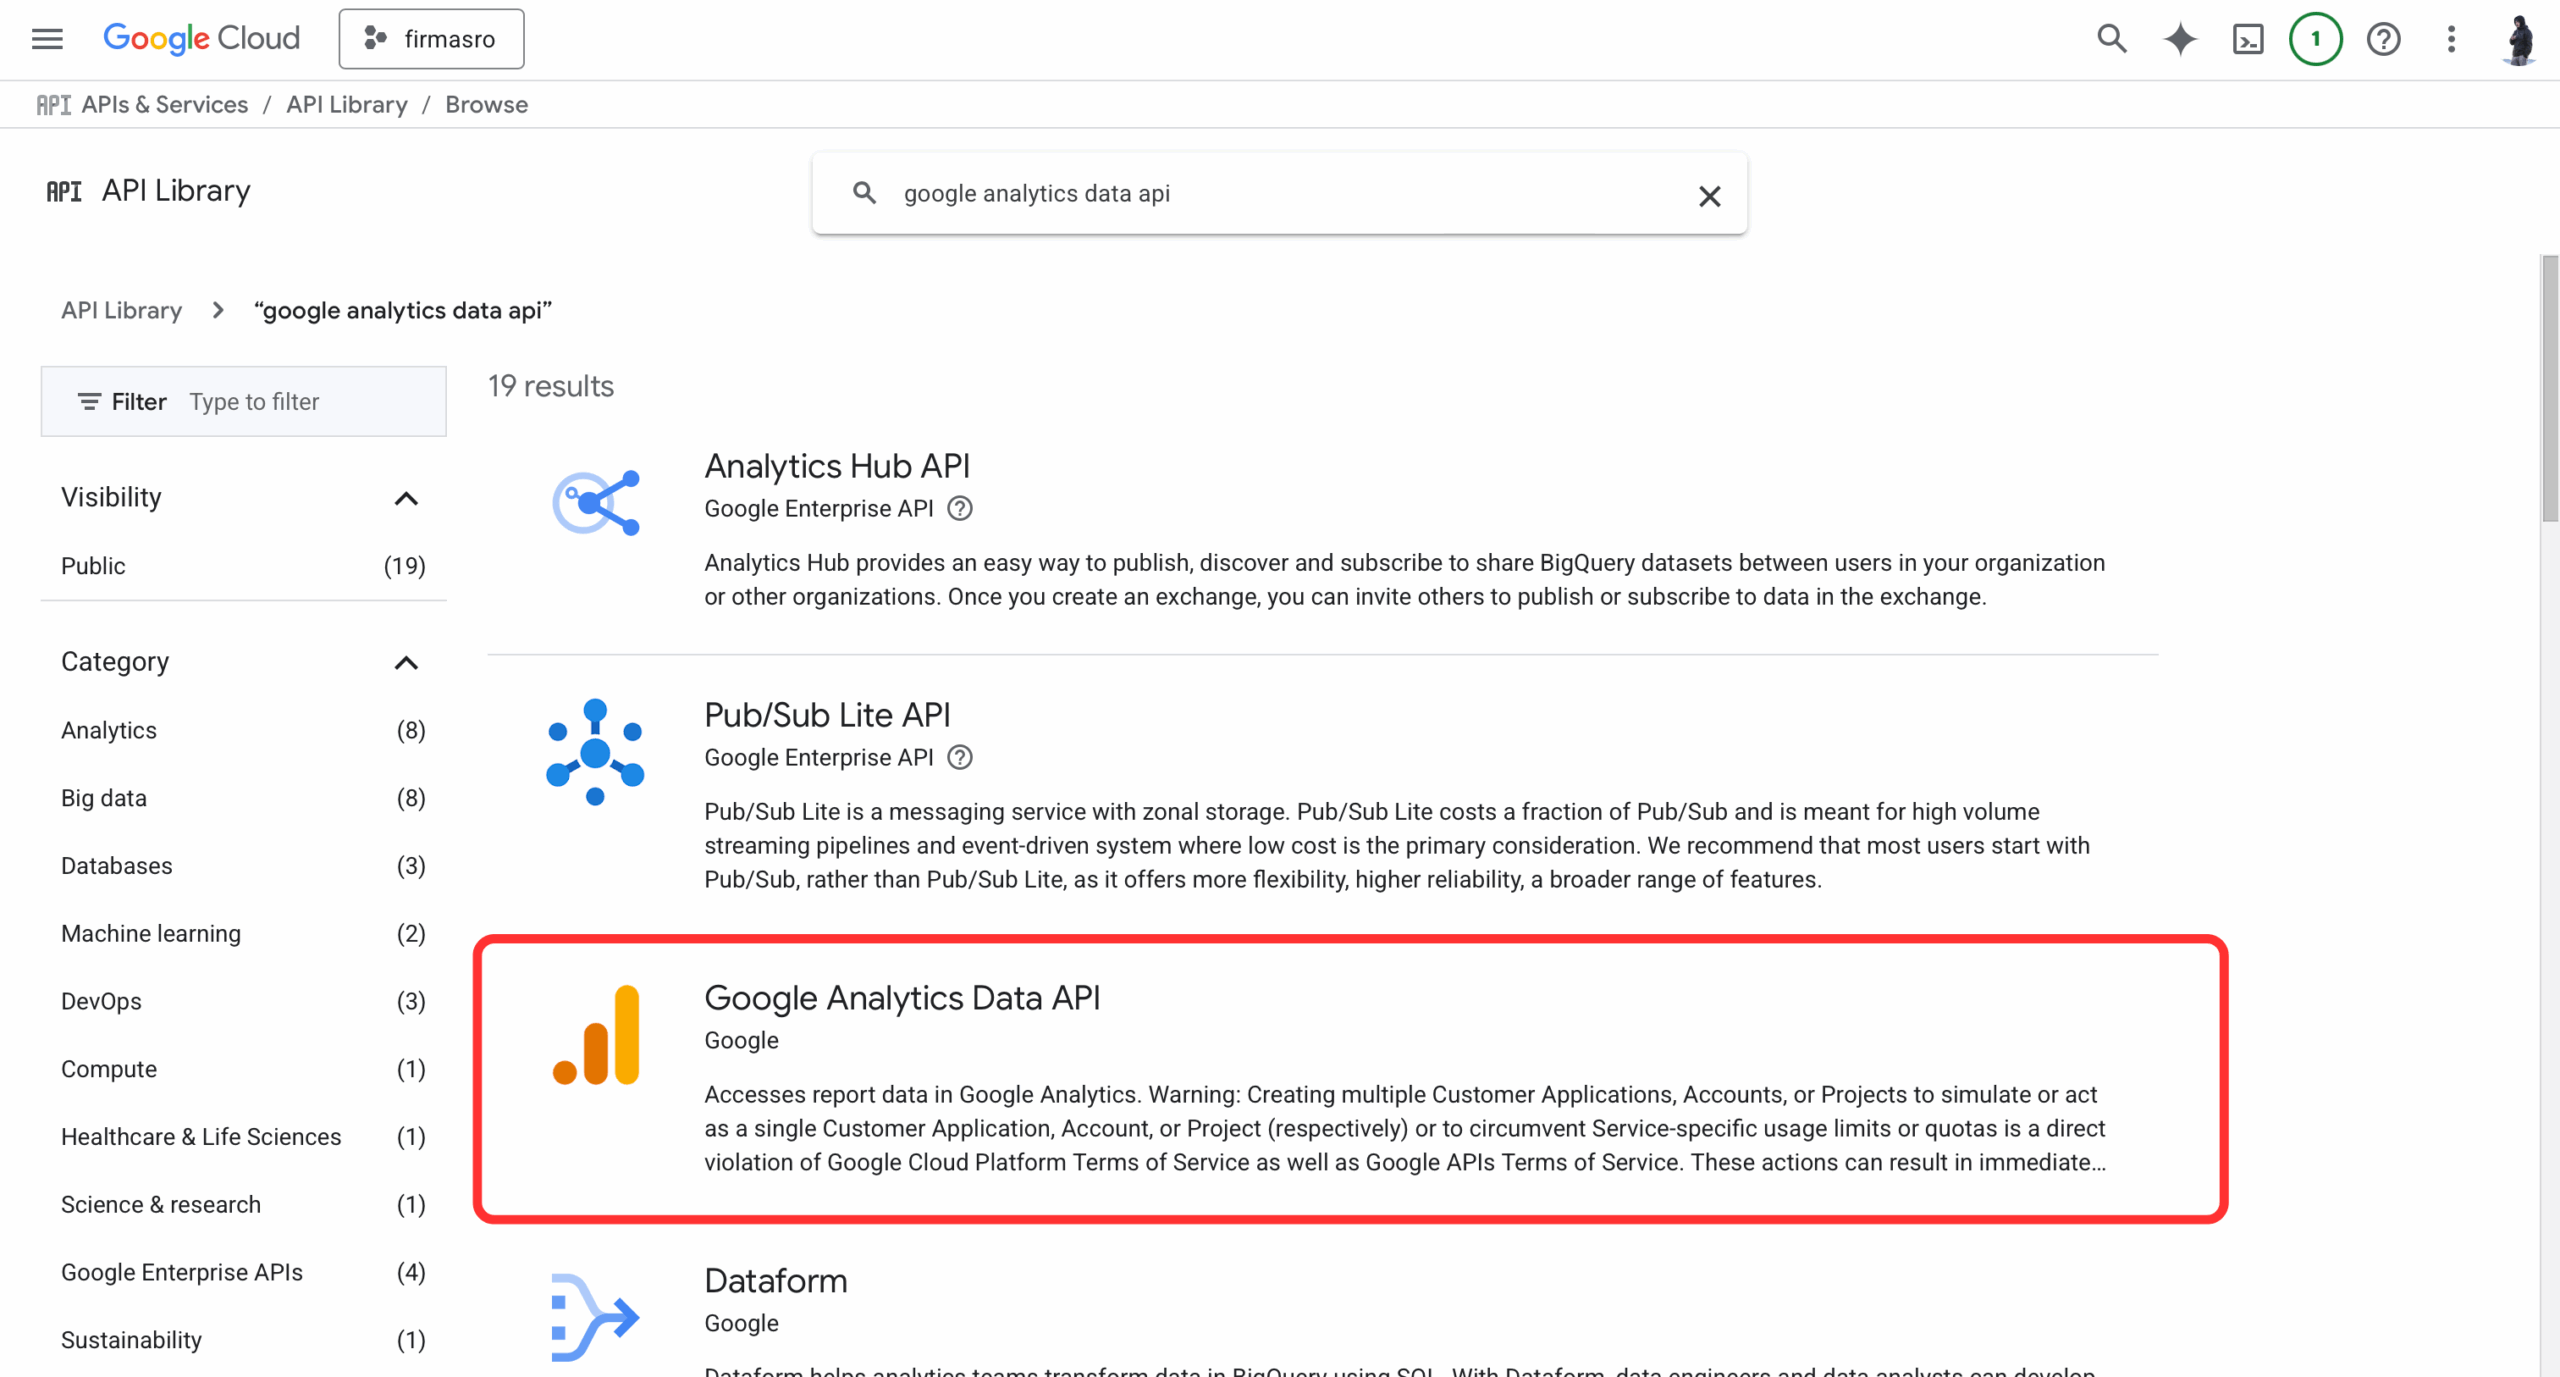This screenshot has height=1377, width=2560.
Task: Filter by Science & research category
Action: [243, 1205]
